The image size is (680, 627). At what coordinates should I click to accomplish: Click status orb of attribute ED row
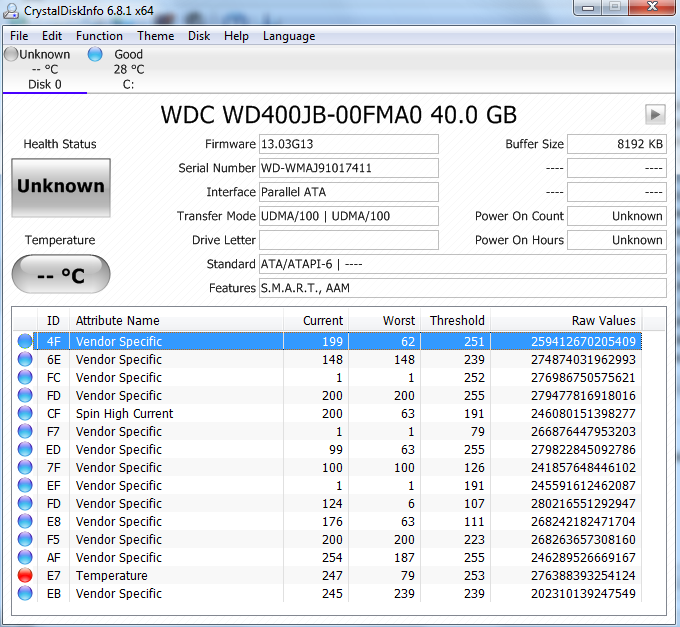(x=25, y=449)
